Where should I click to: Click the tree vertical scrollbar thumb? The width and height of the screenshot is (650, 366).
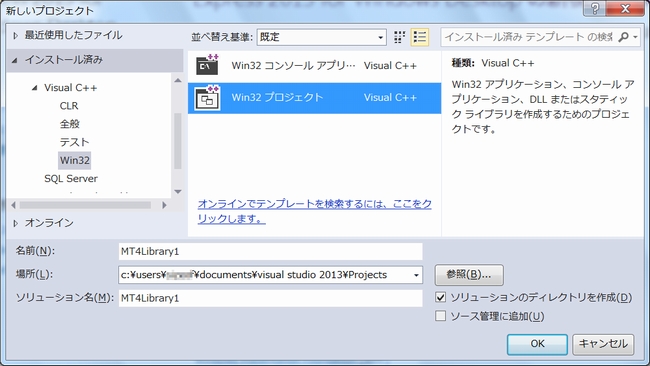(178, 141)
